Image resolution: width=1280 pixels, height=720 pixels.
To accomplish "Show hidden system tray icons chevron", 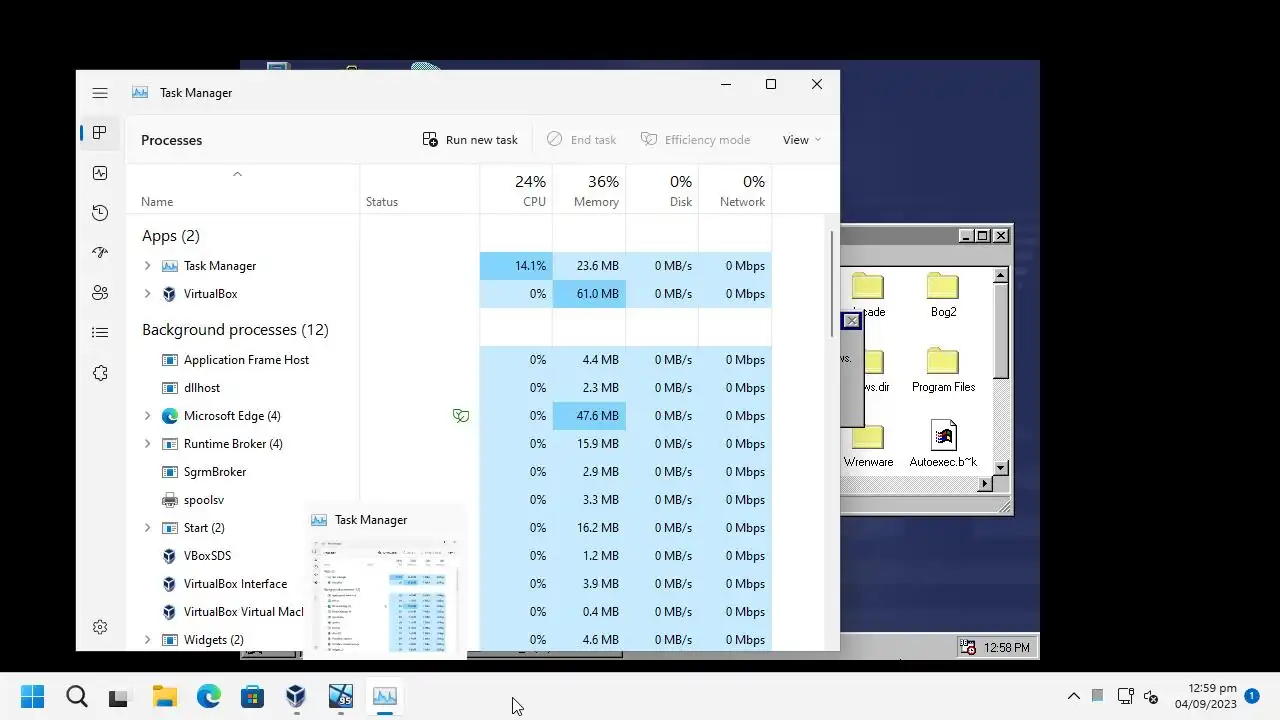I will [x=1074, y=696].
